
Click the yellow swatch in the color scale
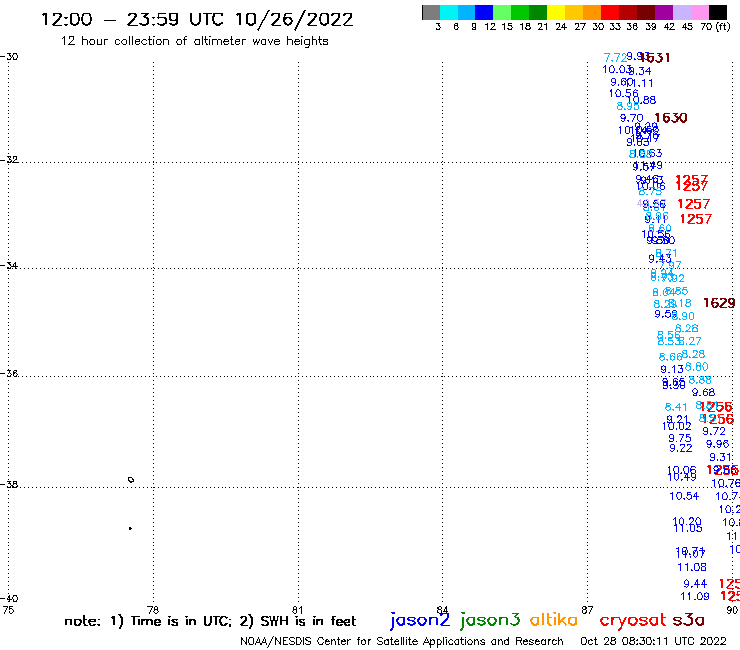click(556, 12)
